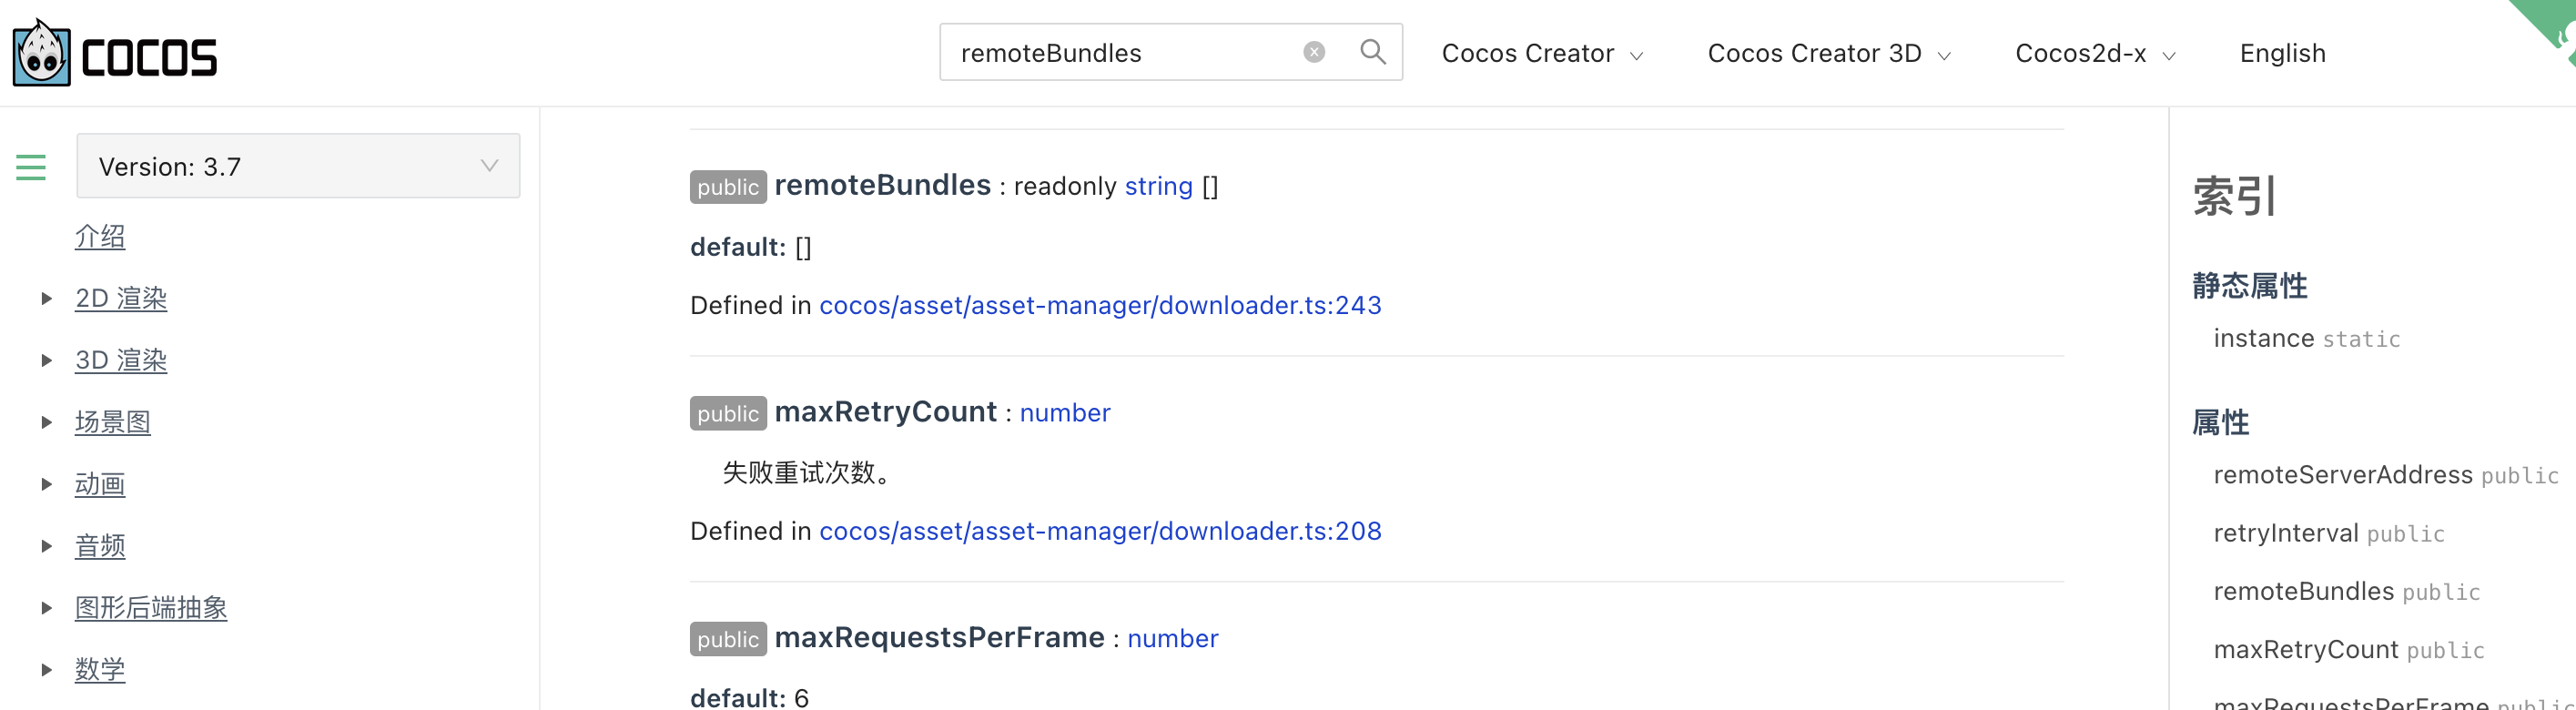Expand the 动画 tree section
The height and width of the screenshot is (710, 2576).
pos(46,485)
